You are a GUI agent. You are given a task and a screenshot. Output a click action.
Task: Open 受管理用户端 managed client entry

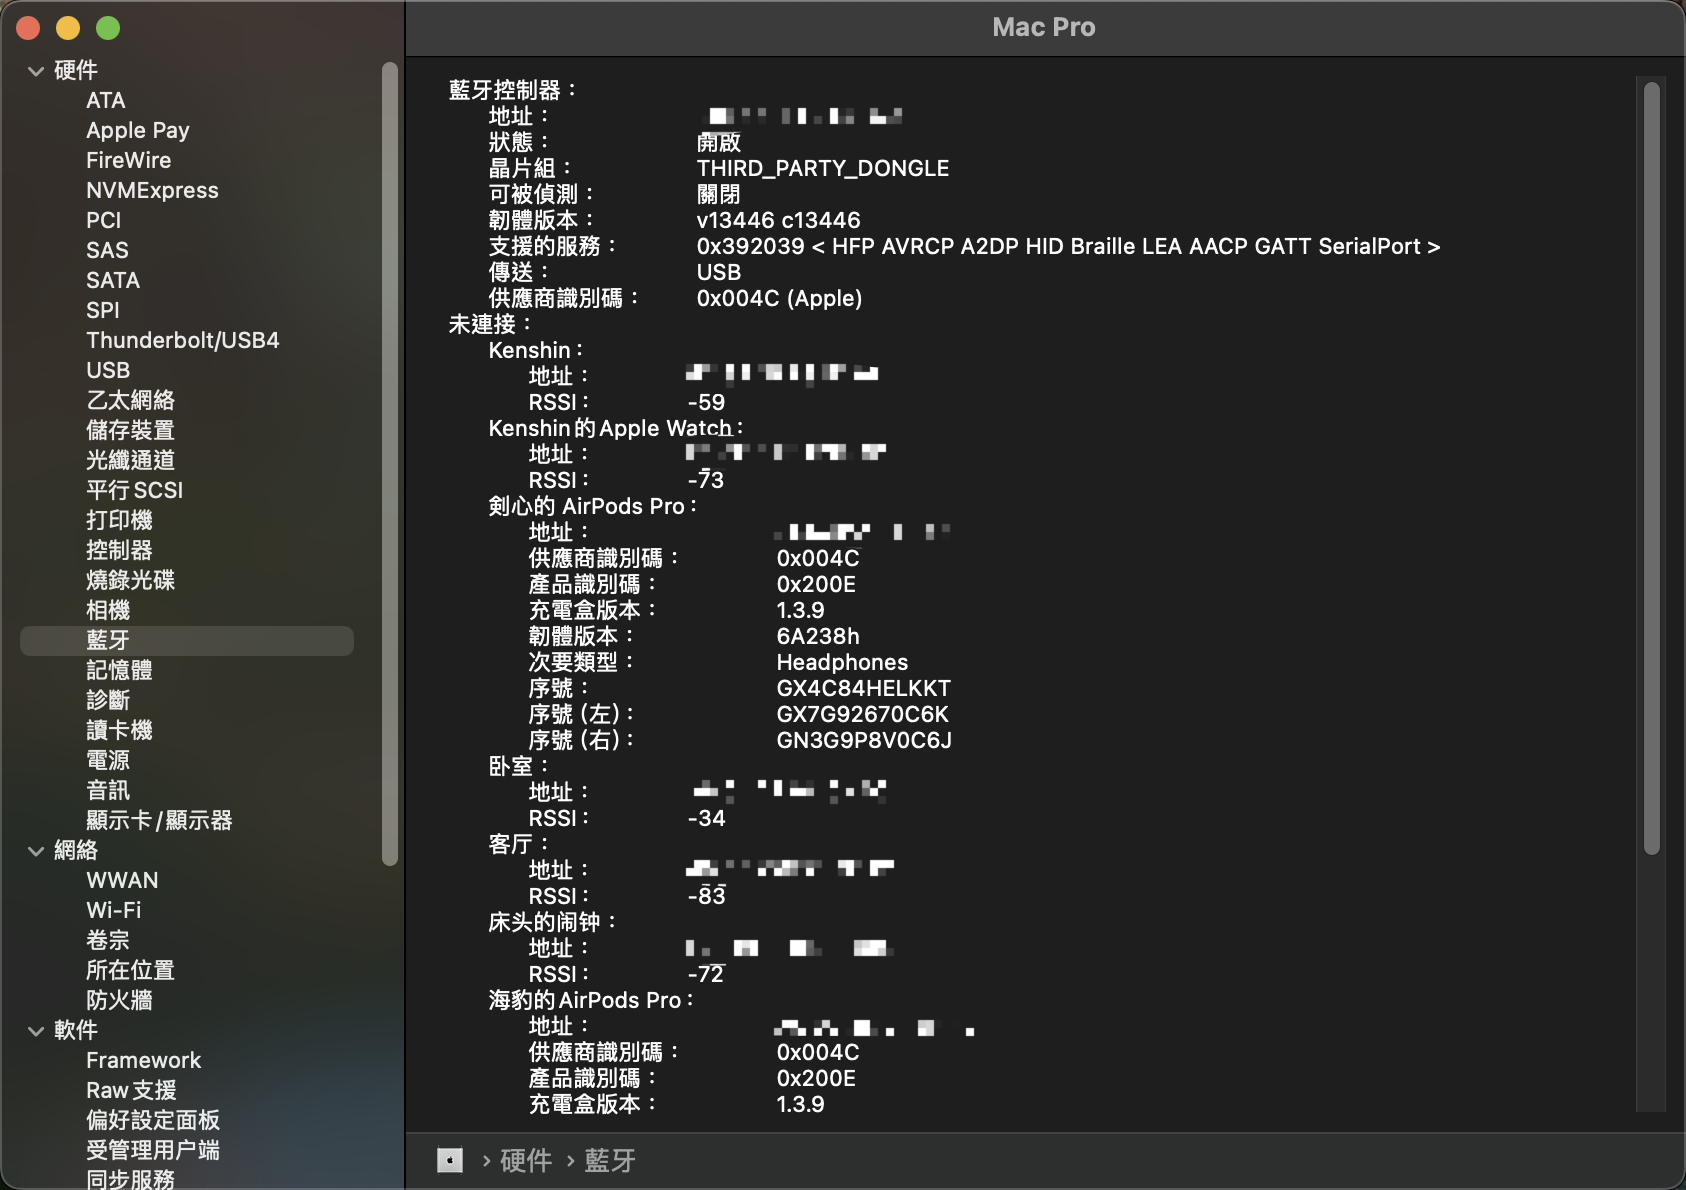tap(153, 1151)
